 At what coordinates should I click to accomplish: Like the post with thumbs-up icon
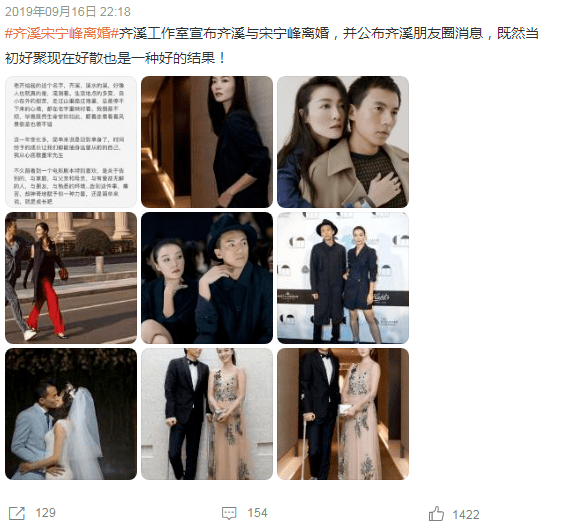pyautogui.click(x=436, y=514)
